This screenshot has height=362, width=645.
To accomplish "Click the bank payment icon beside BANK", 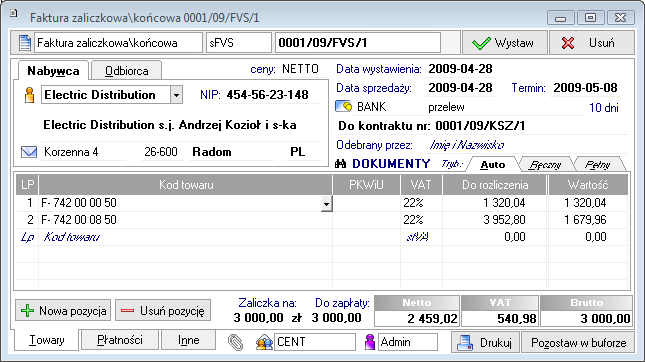I will [x=343, y=107].
